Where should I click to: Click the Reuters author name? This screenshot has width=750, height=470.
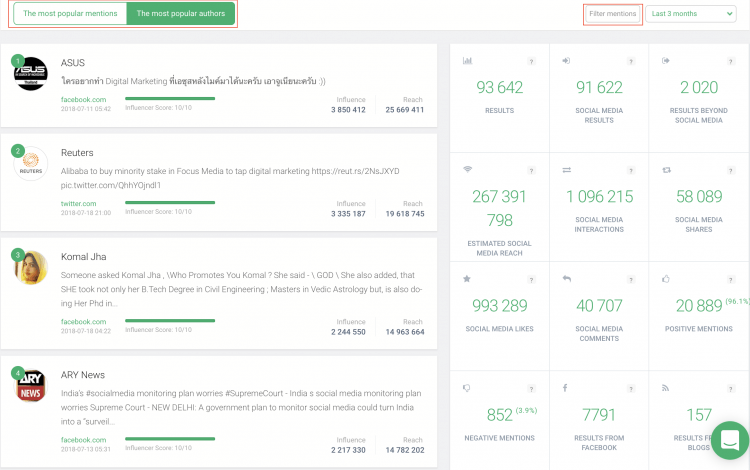point(77,153)
